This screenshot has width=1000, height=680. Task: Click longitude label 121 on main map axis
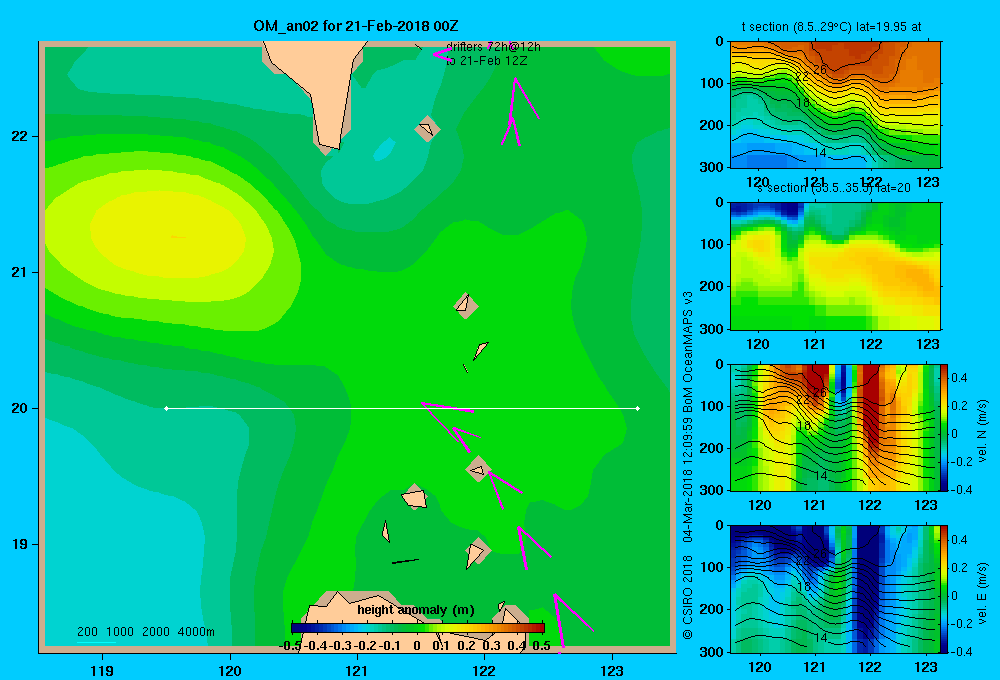[x=357, y=670]
